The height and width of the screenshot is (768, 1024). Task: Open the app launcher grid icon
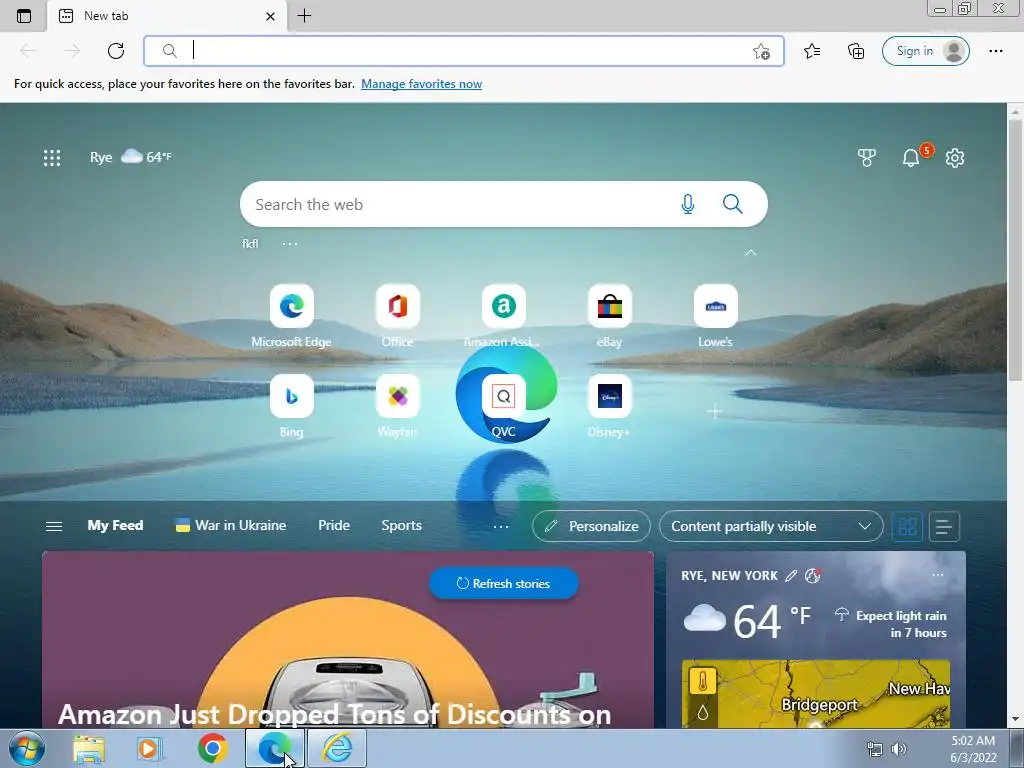pos(52,157)
